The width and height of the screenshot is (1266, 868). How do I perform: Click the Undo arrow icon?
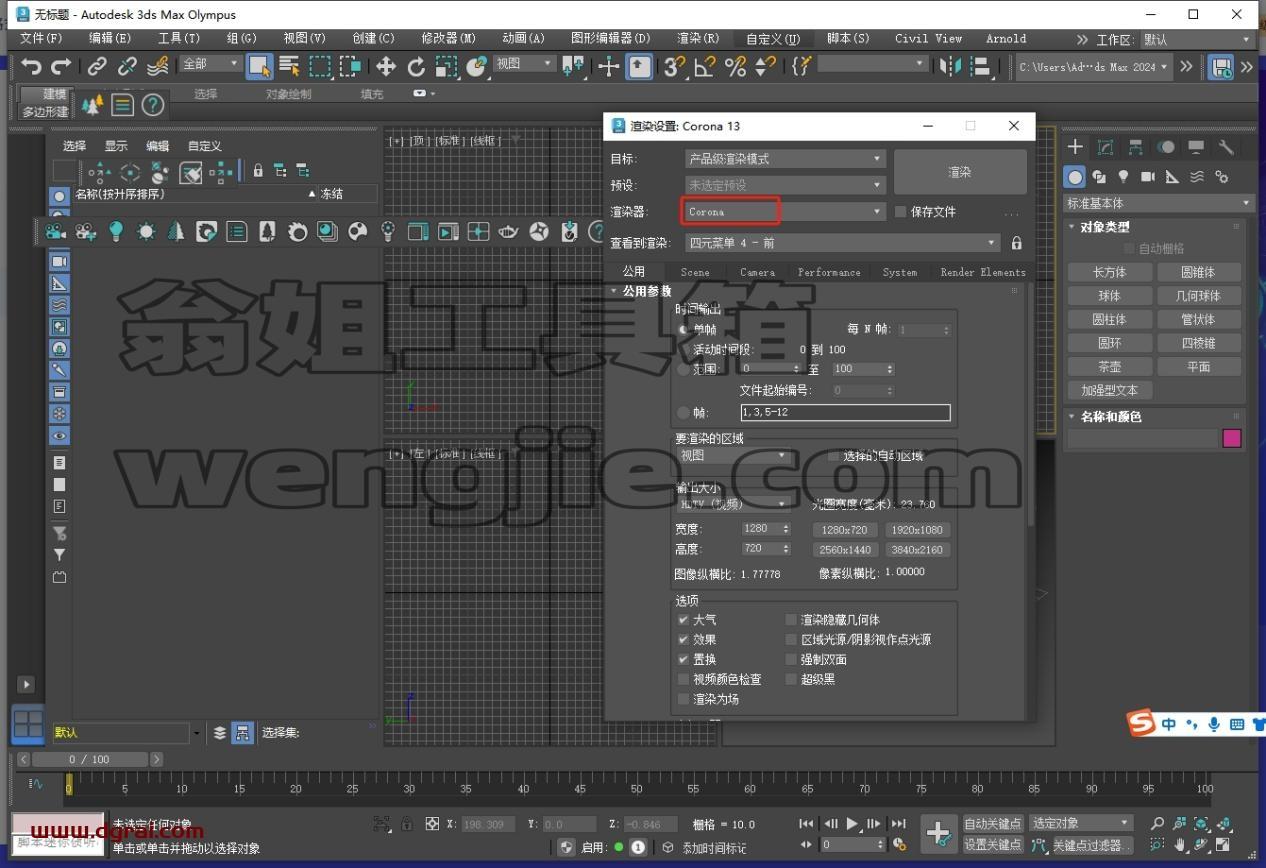pos(31,66)
